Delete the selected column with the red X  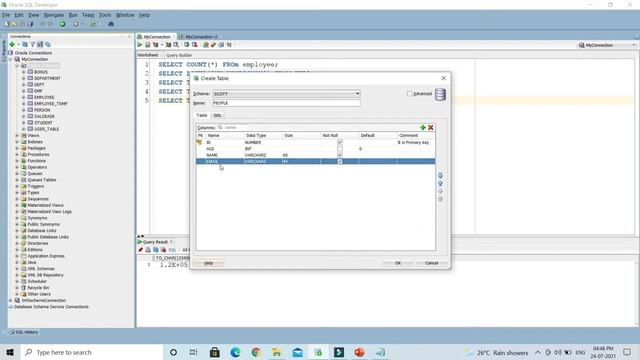[431, 127]
